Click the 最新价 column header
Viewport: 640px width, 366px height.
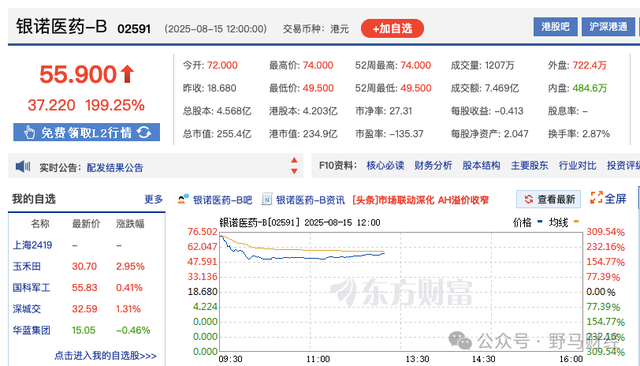tap(86, 224)
